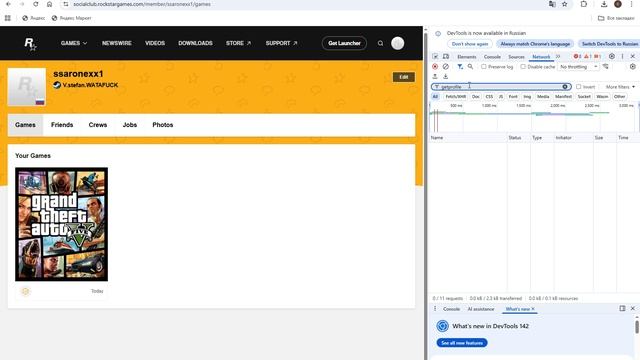Open Network panel settings gear
640x360 pixels.
point(633,67)
